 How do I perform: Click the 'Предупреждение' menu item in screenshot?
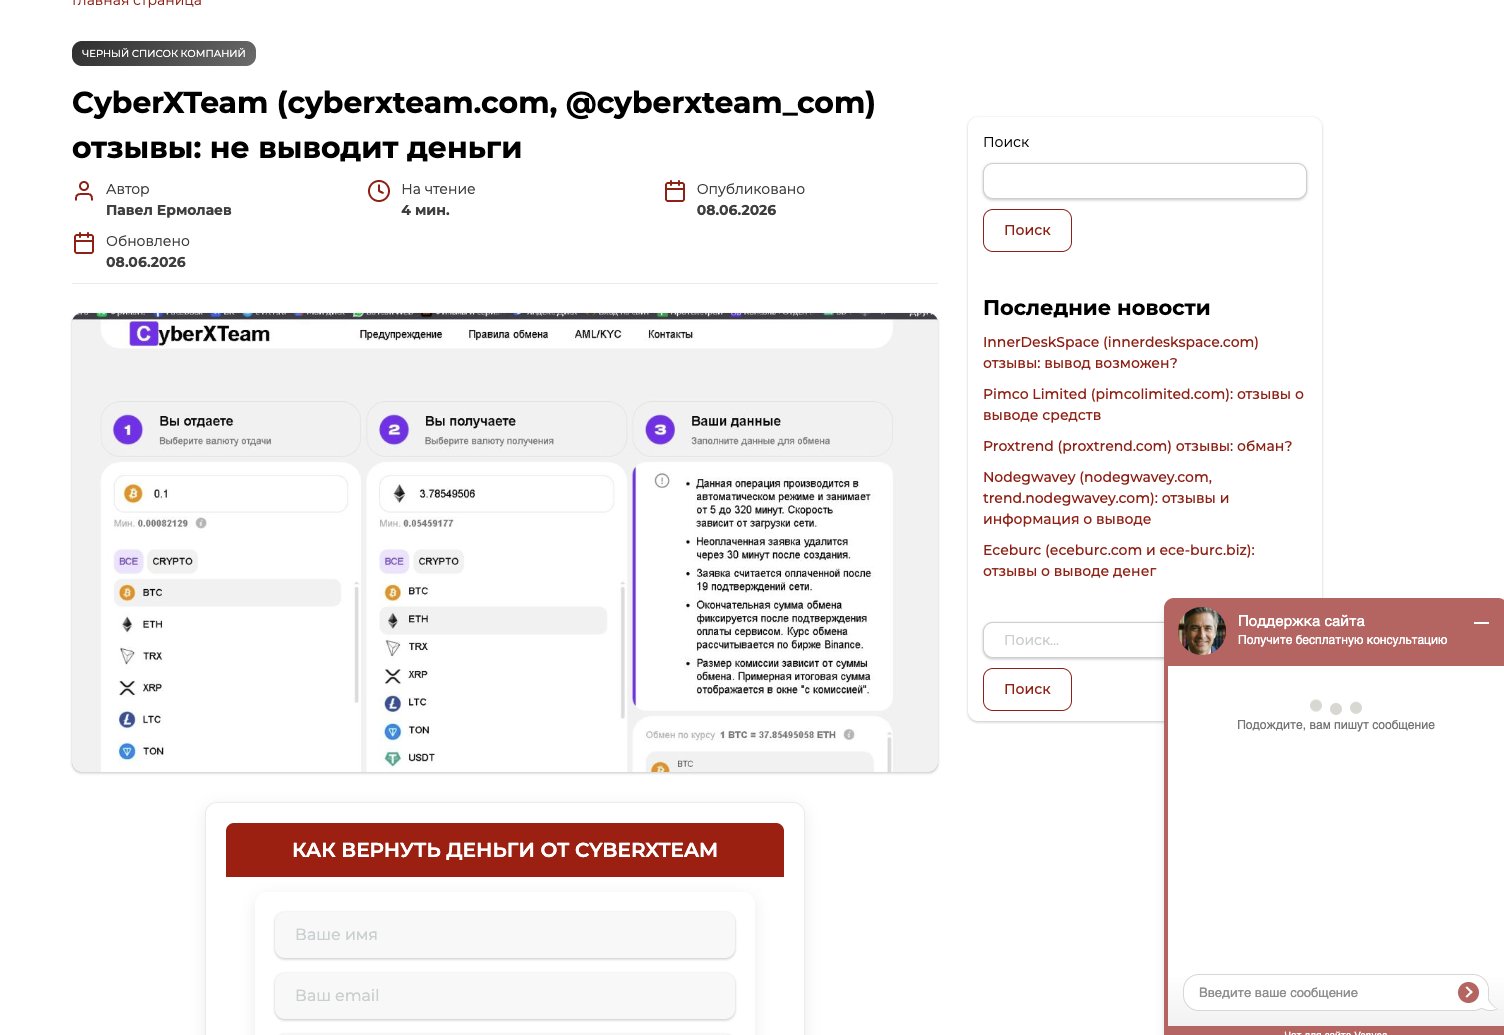(401, 334)
